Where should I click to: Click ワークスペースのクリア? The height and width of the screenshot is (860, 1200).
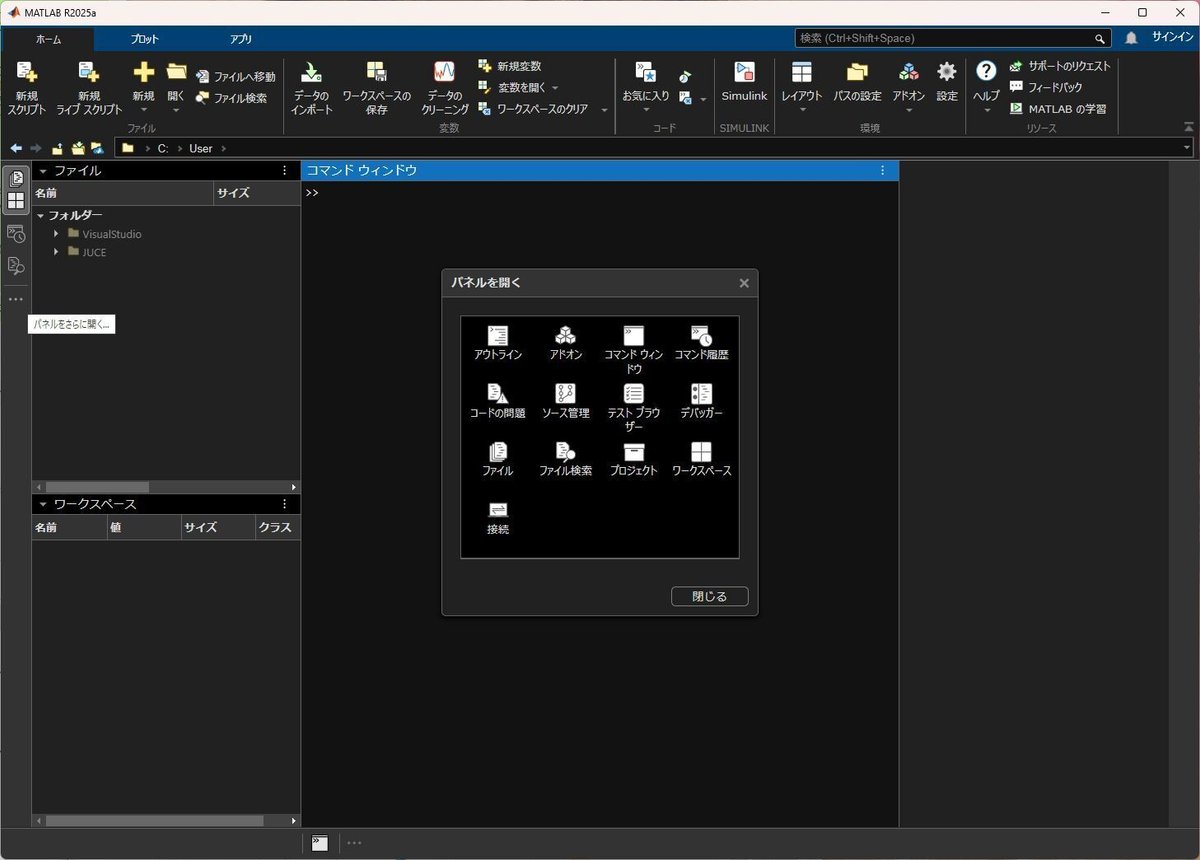tap(533, 108)
